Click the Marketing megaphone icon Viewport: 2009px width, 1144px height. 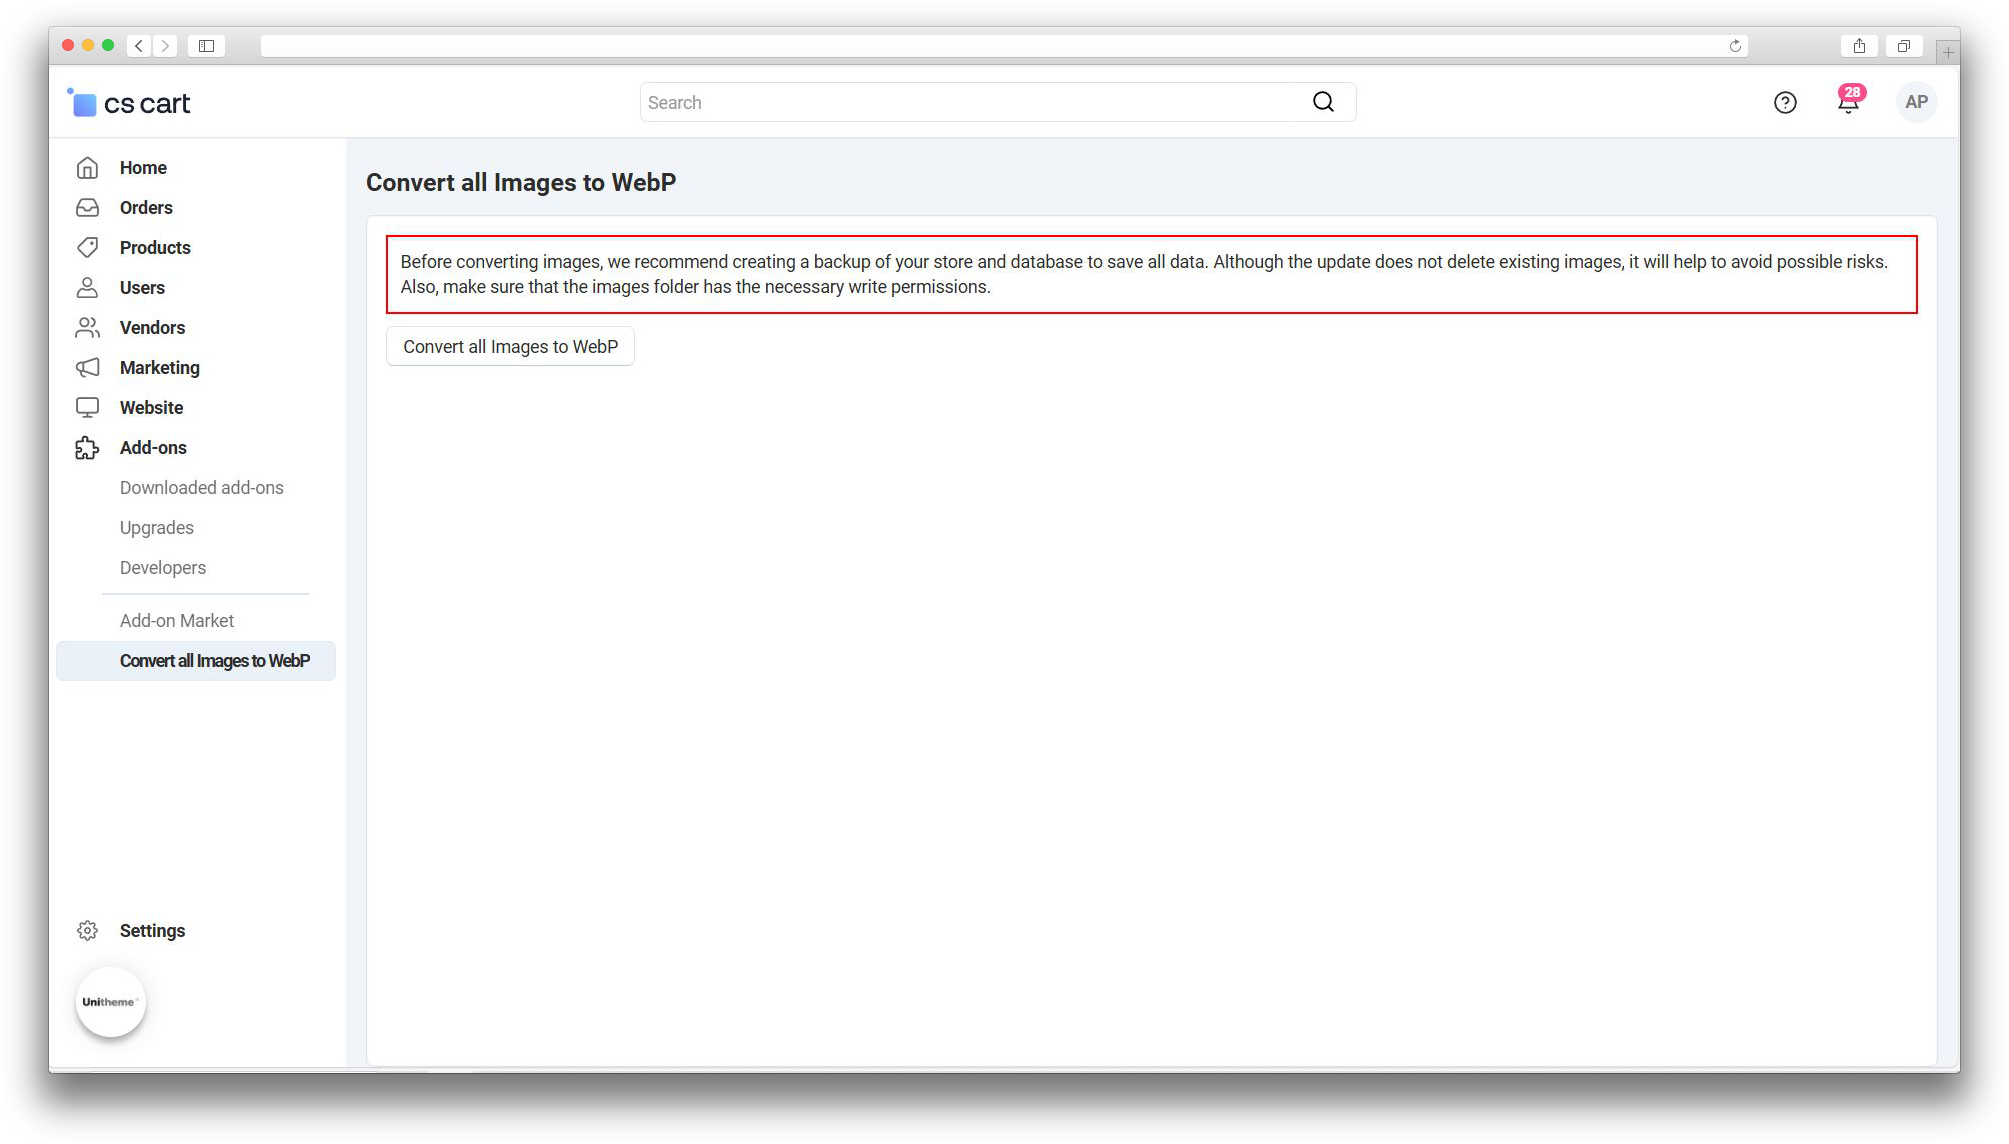tap(88, 368)
